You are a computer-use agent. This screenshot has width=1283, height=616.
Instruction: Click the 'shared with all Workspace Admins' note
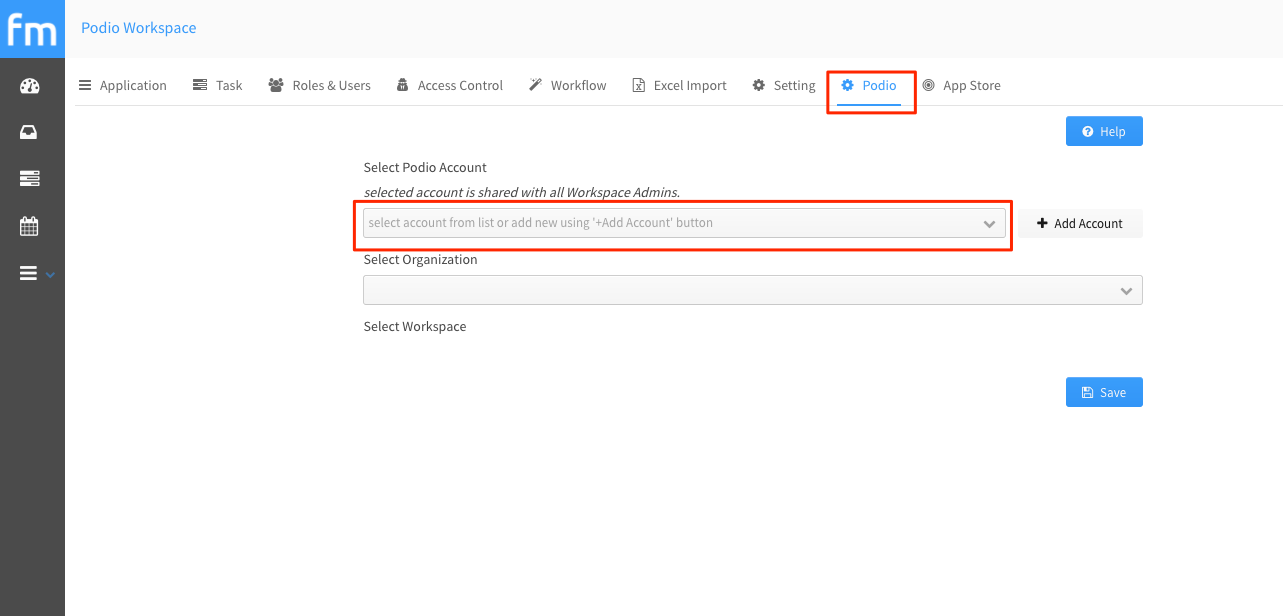(521, 192)
